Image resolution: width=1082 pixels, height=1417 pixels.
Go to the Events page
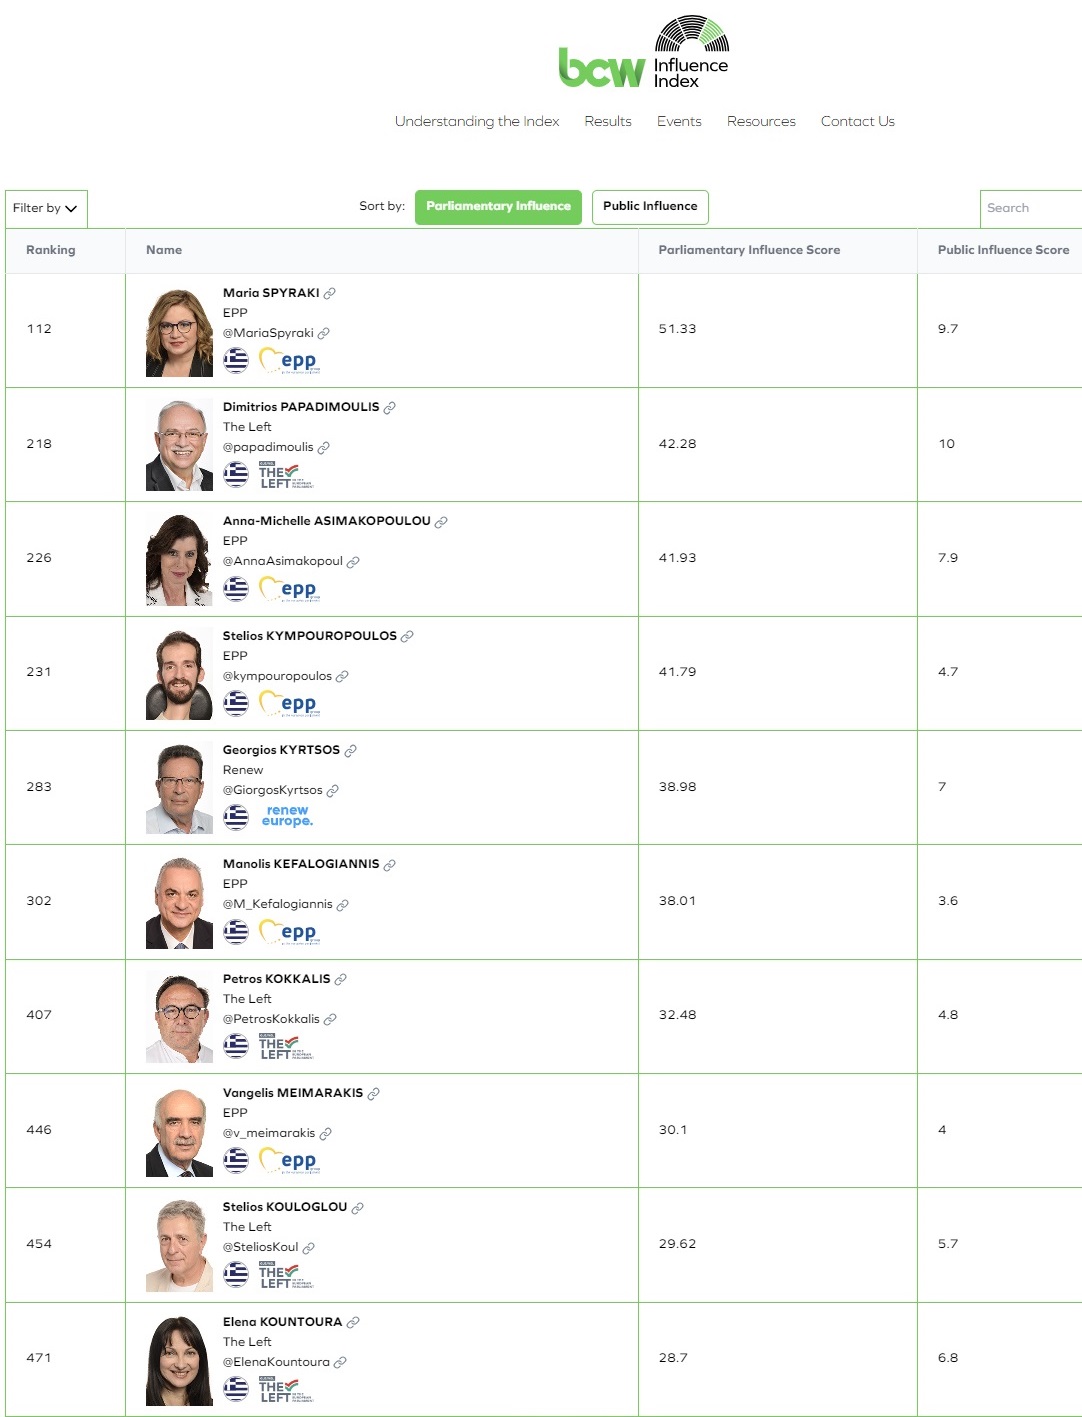pyautogui.click(x=679, y=122)
